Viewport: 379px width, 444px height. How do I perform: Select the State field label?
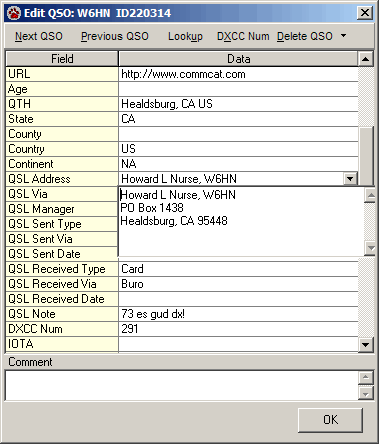pos(62,119)
